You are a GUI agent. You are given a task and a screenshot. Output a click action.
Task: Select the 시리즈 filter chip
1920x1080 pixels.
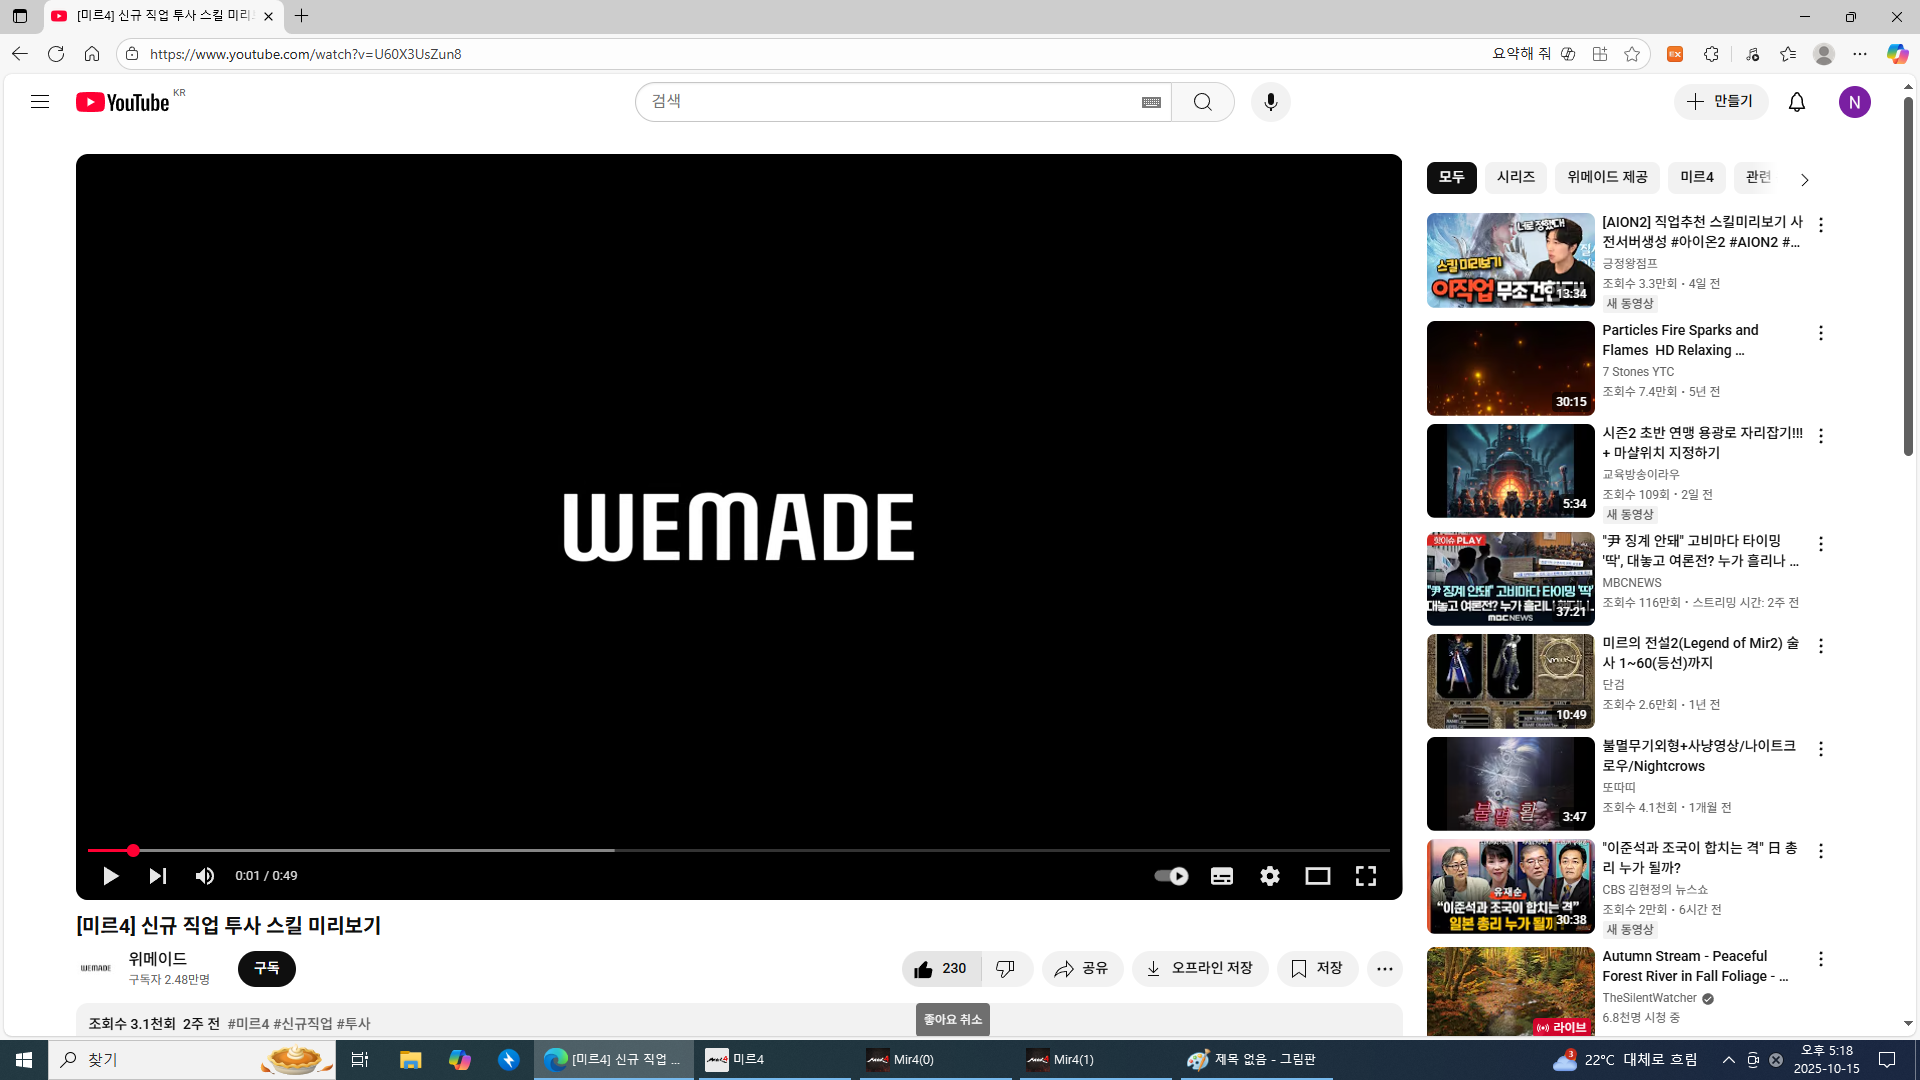point(1515,177)
